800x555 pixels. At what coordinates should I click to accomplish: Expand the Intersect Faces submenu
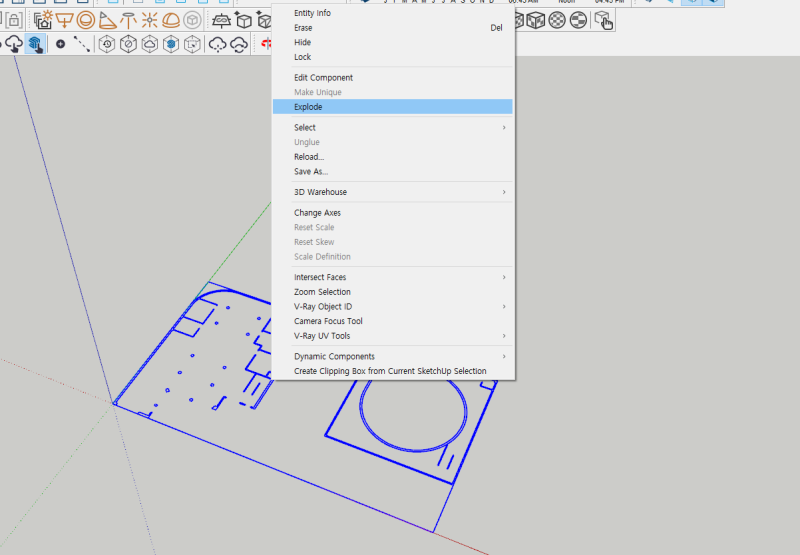point(392,277)
